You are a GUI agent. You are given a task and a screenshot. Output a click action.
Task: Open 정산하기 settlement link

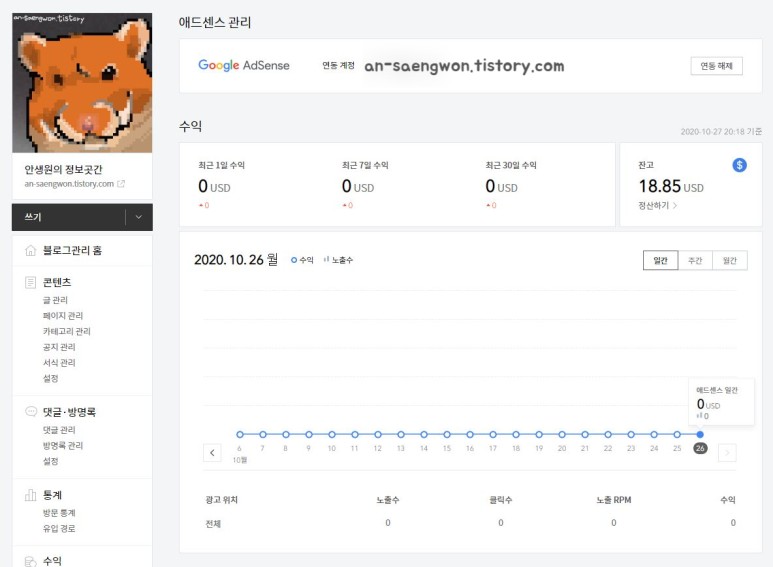click(658, 206)
